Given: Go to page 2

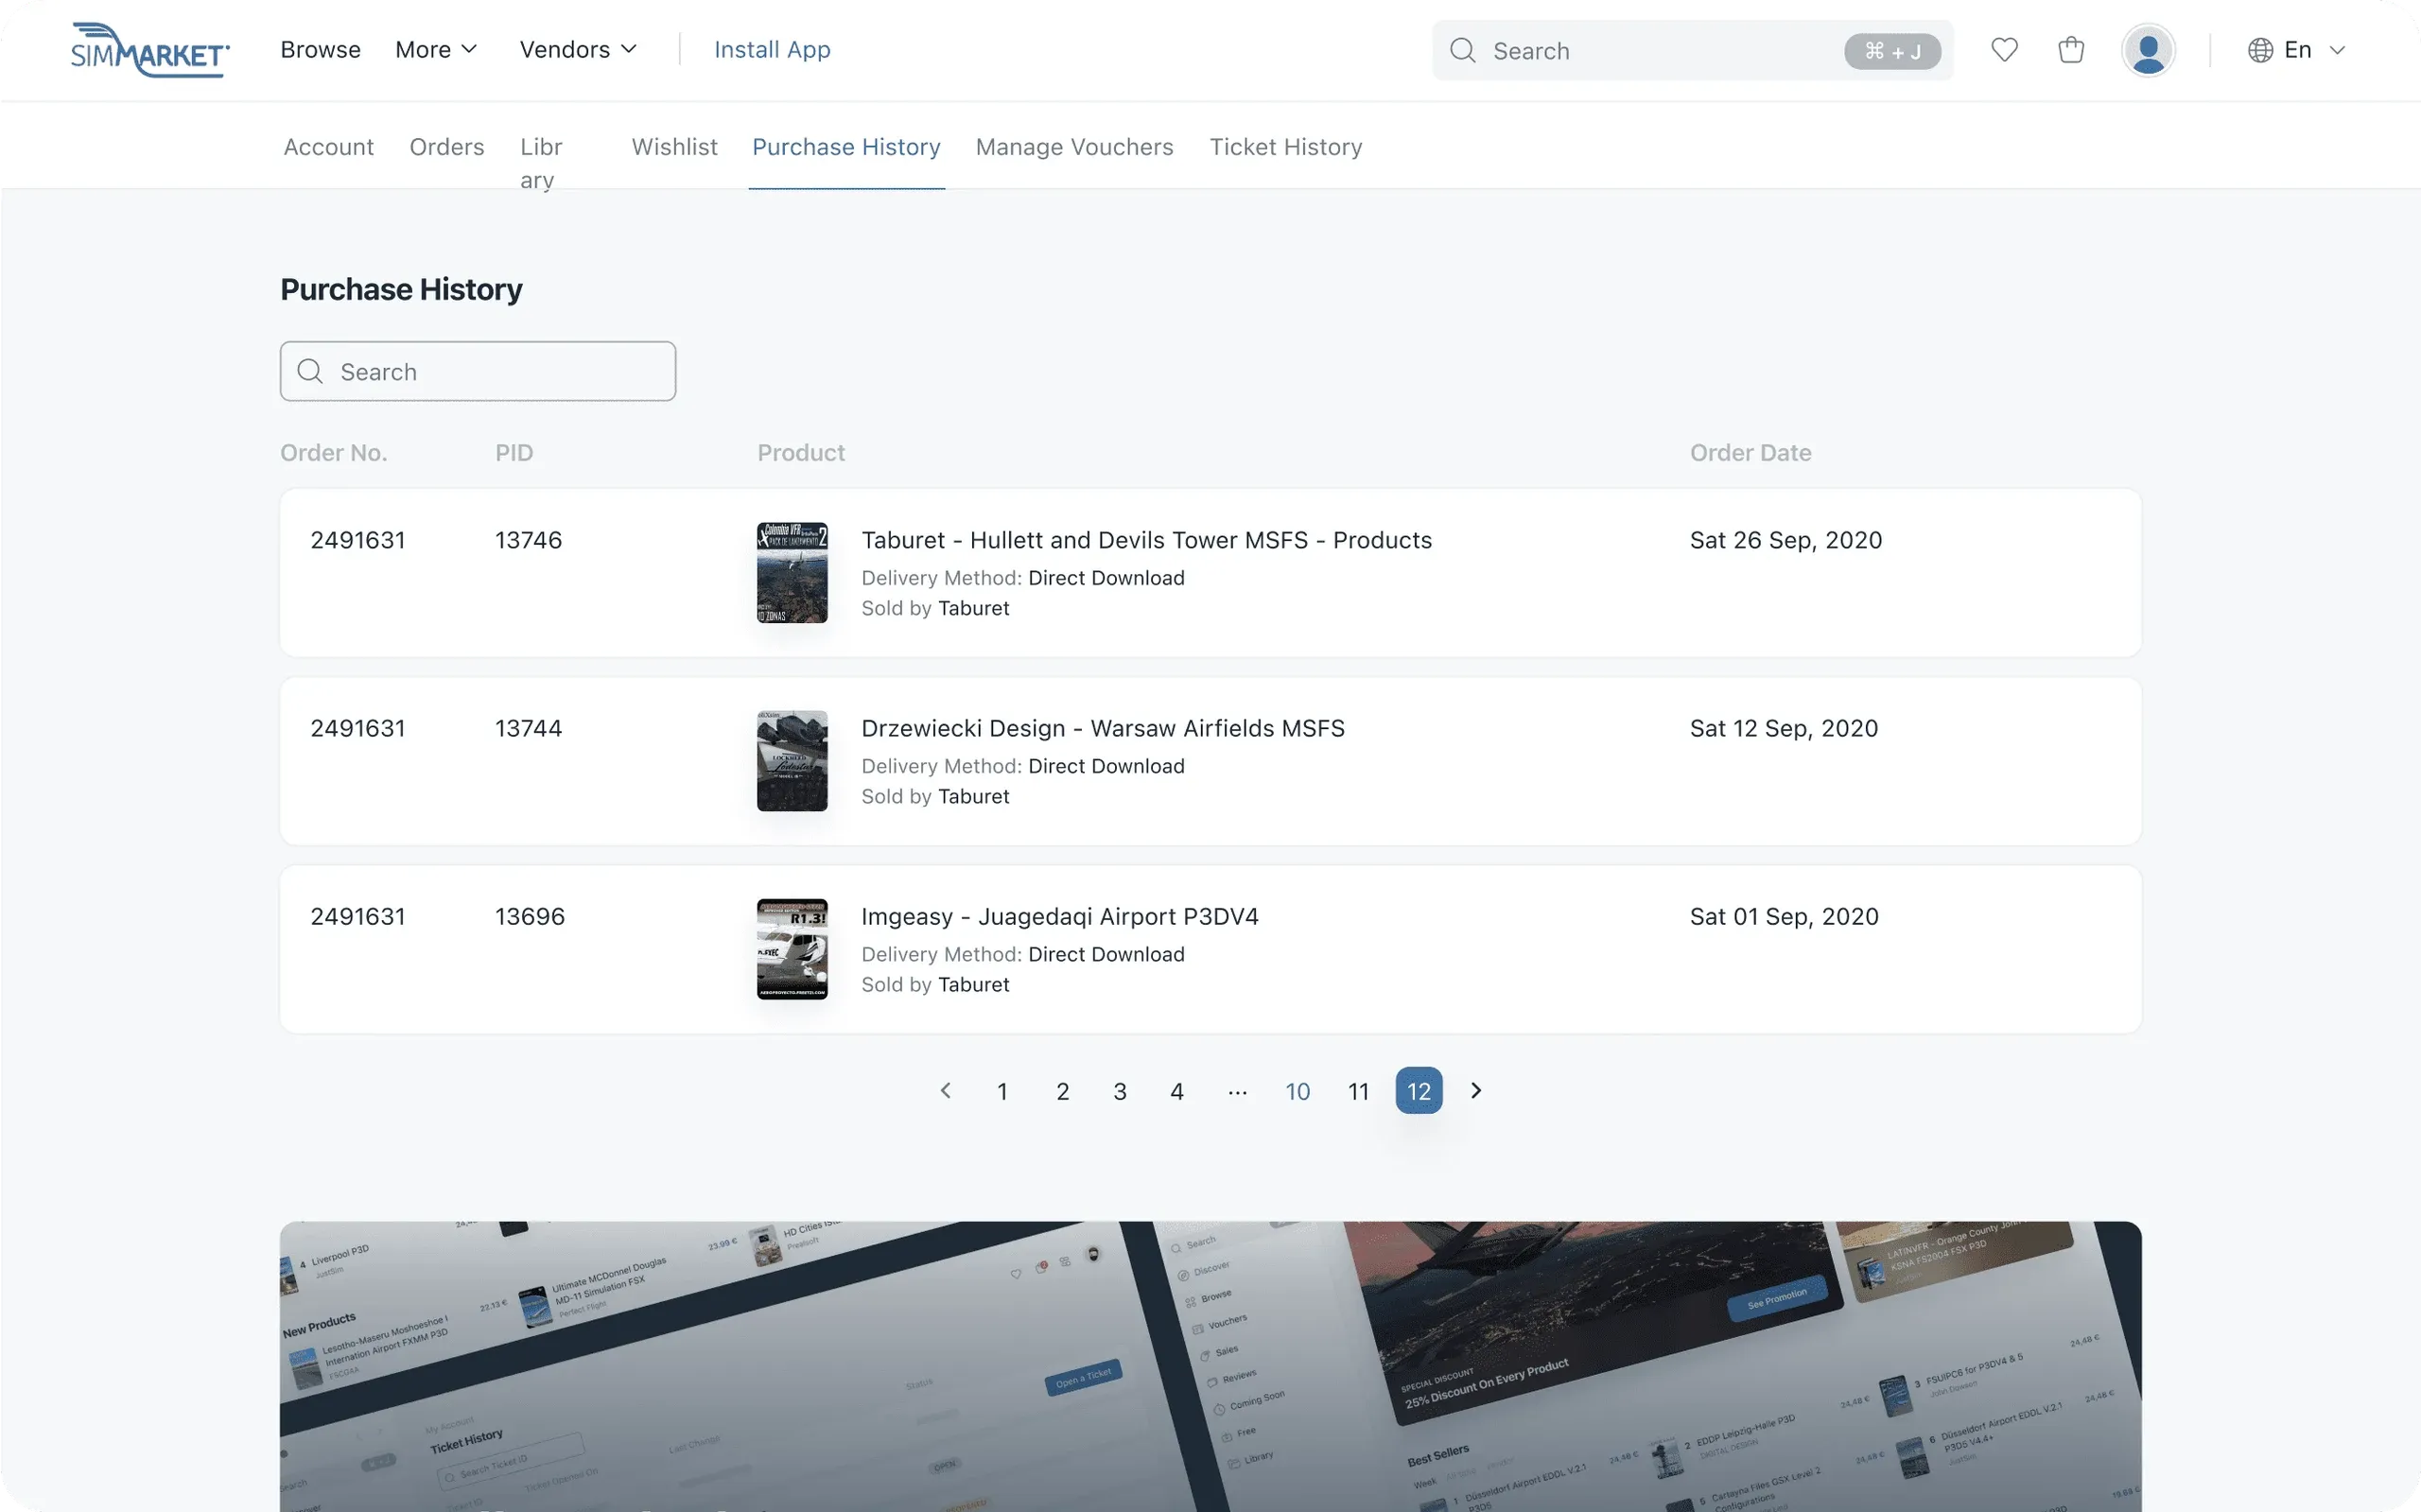Looking at the screenshot, I should pyautogui.click(x=1062, y=1091).
